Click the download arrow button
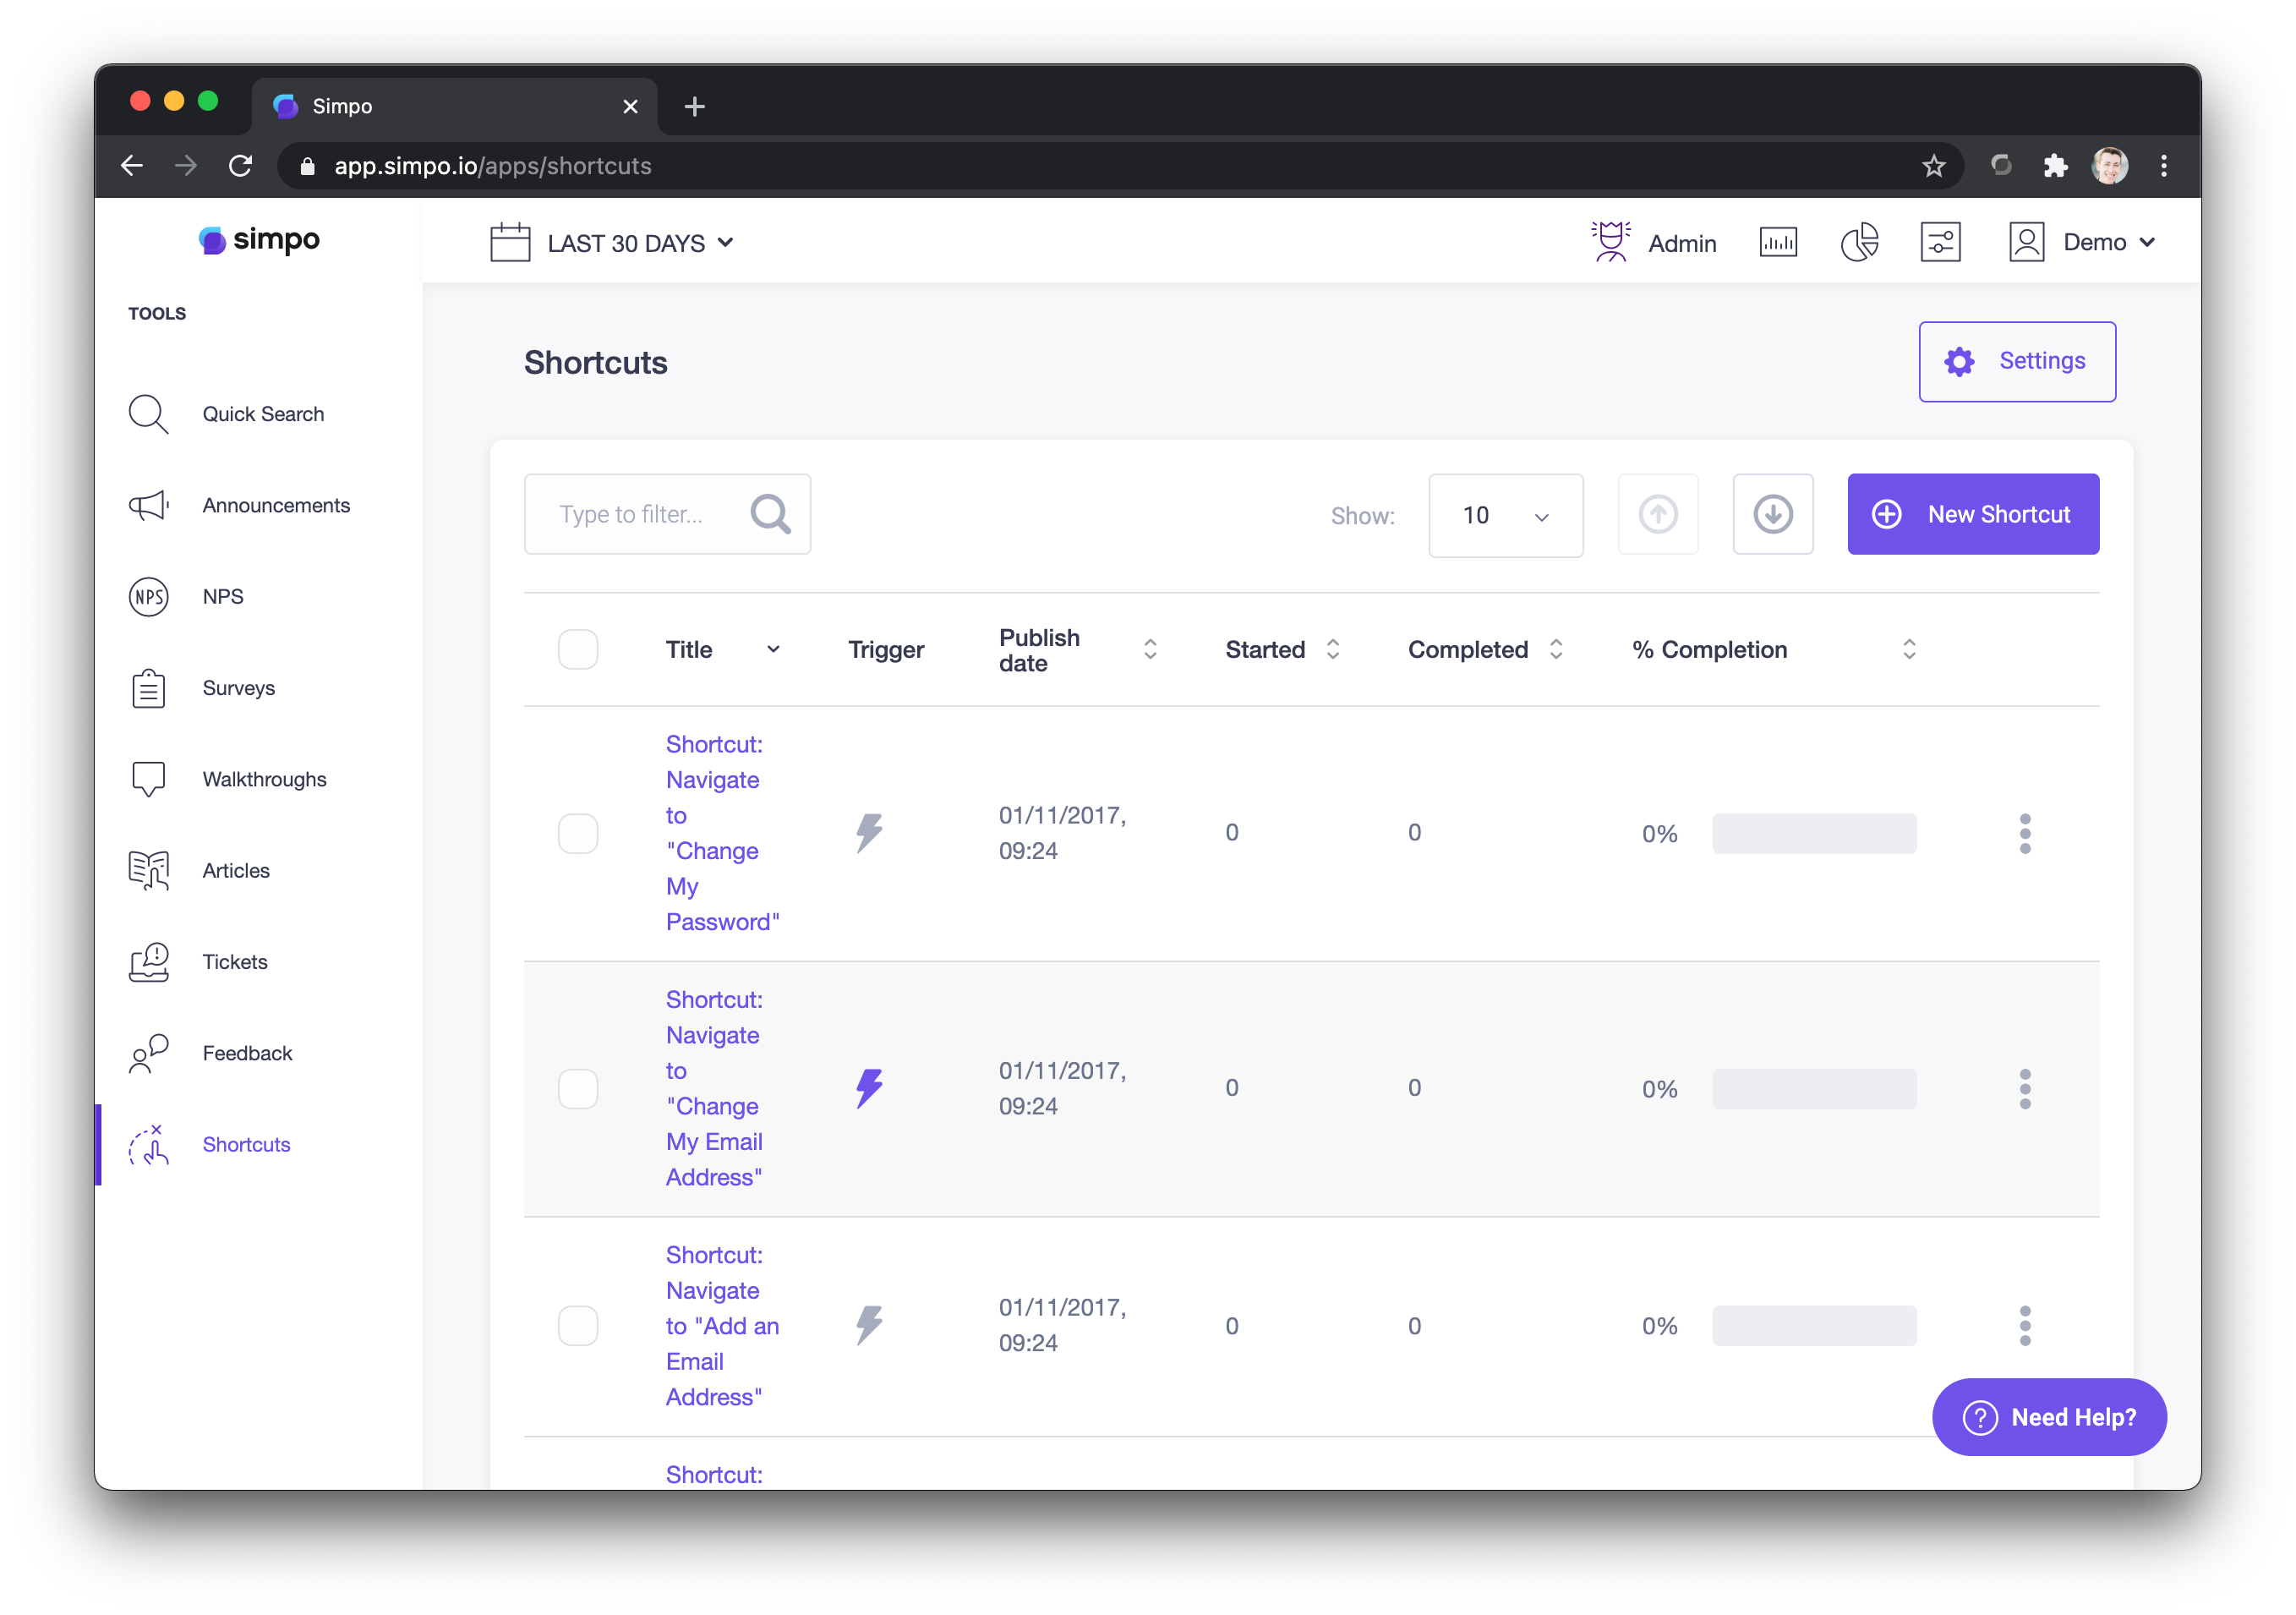 [1773, 514]
